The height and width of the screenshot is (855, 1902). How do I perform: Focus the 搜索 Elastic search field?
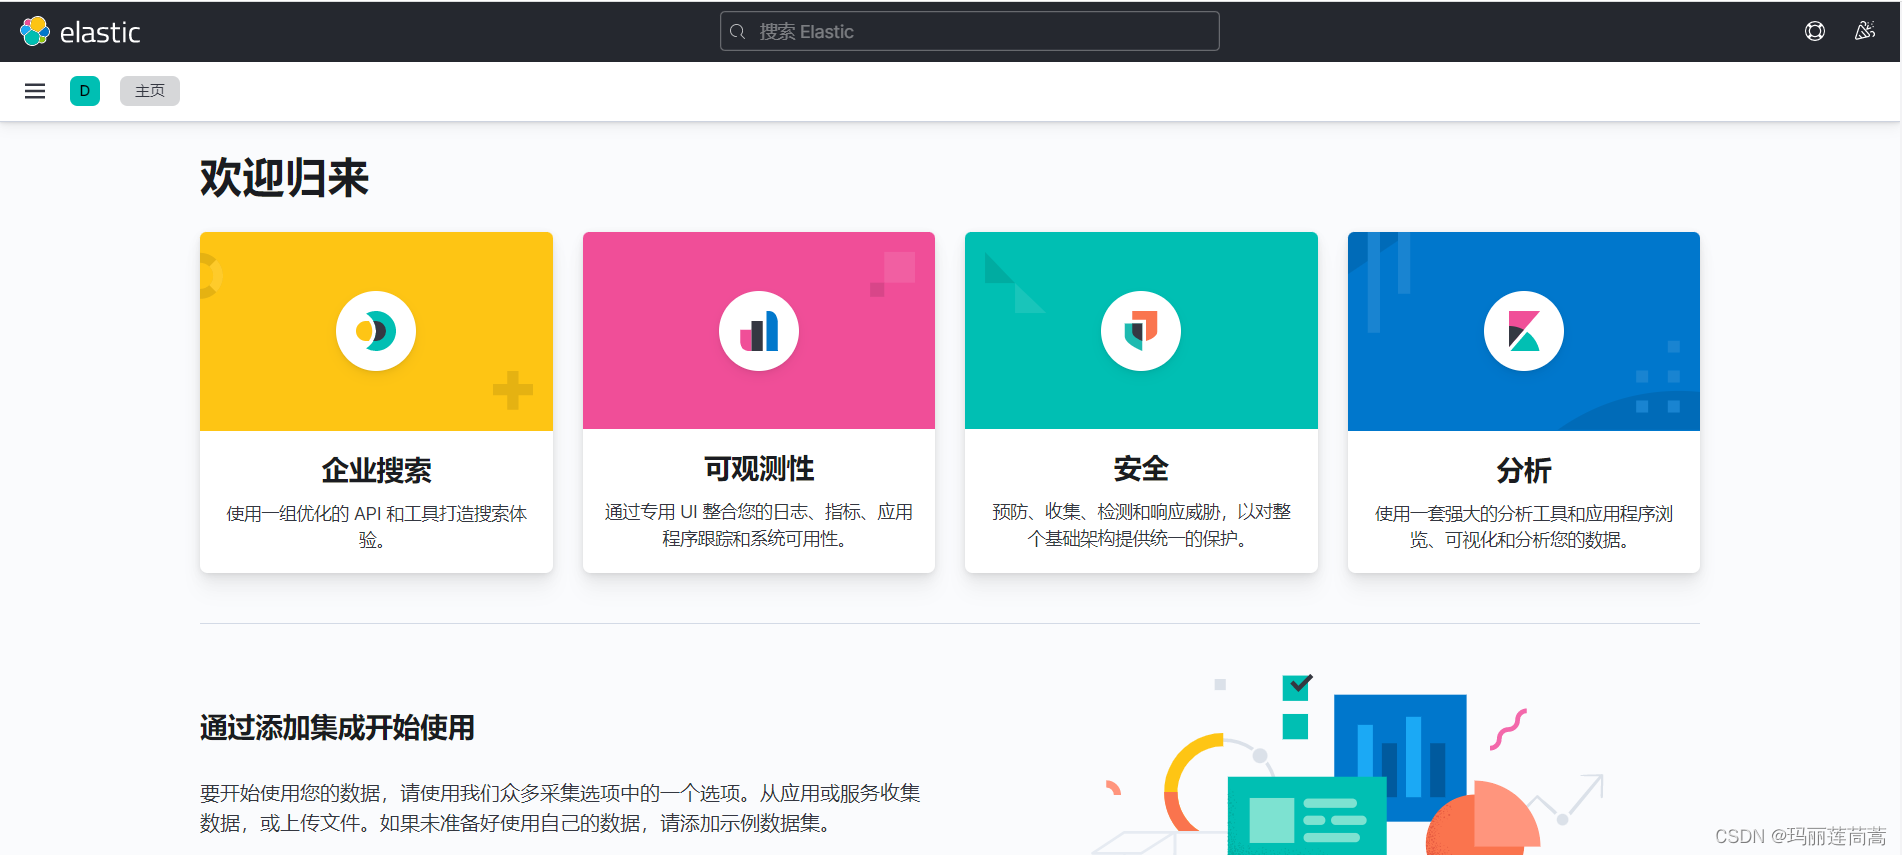point(970,31)
